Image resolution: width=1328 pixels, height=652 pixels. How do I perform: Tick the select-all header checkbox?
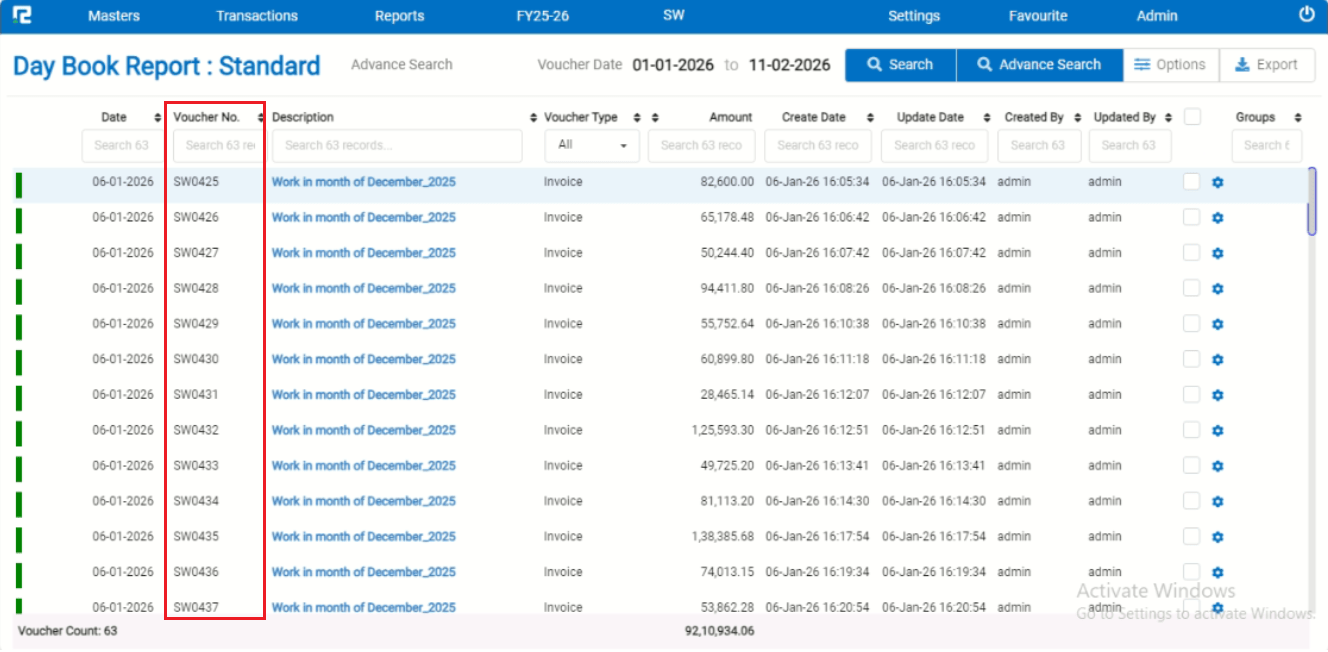pyautogui.click(x=1192, y=117)
